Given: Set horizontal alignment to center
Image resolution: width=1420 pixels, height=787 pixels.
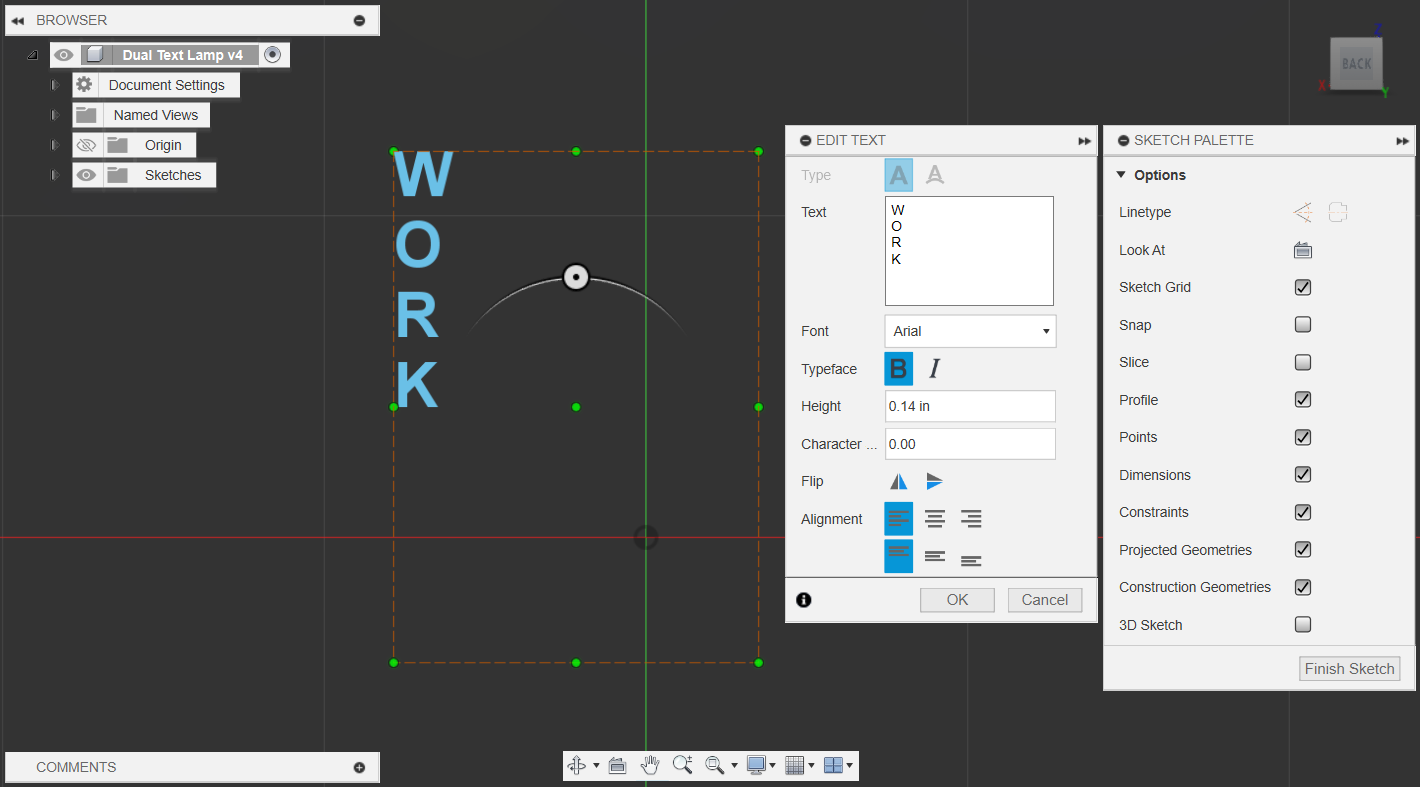Looking at the screenshot, I should click(935, 519).
